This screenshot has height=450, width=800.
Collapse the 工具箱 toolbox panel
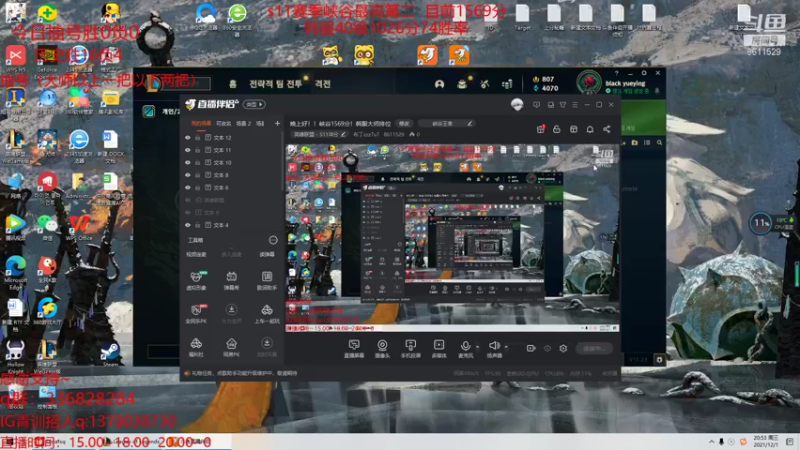(x=273, y=240)
